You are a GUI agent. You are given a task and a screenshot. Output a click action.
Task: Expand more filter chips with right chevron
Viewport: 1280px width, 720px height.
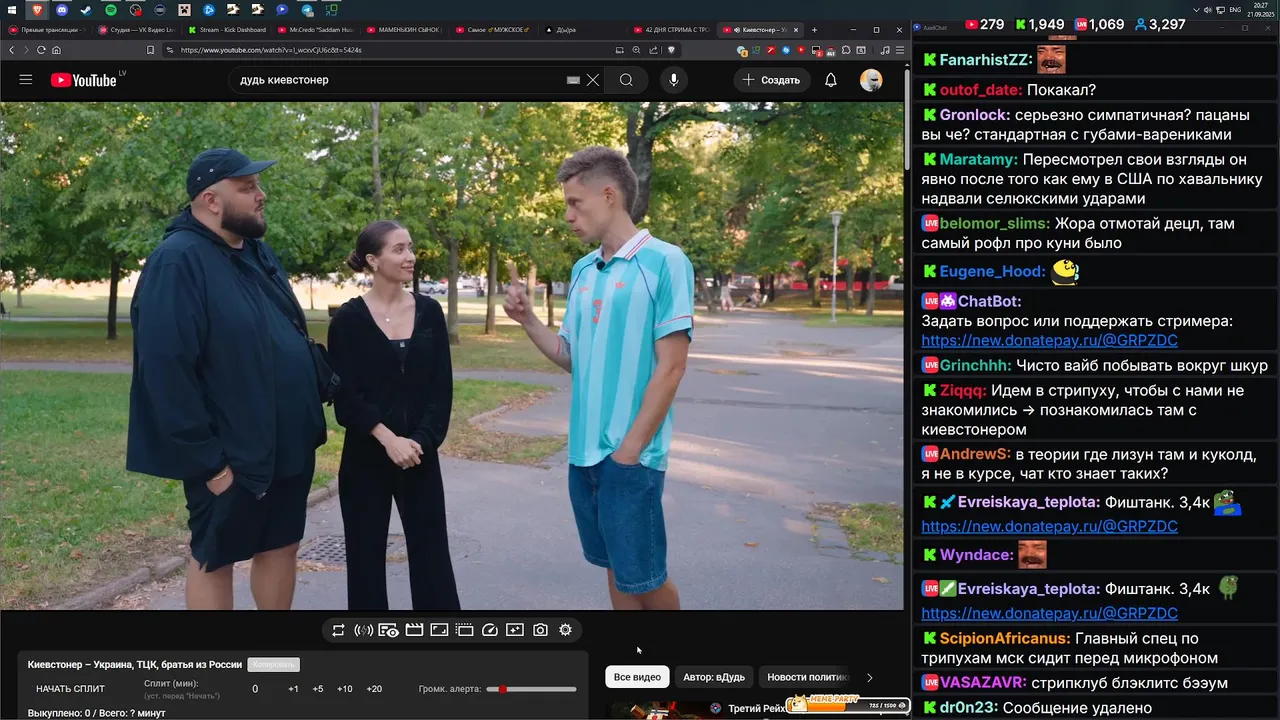coord(869,677)
